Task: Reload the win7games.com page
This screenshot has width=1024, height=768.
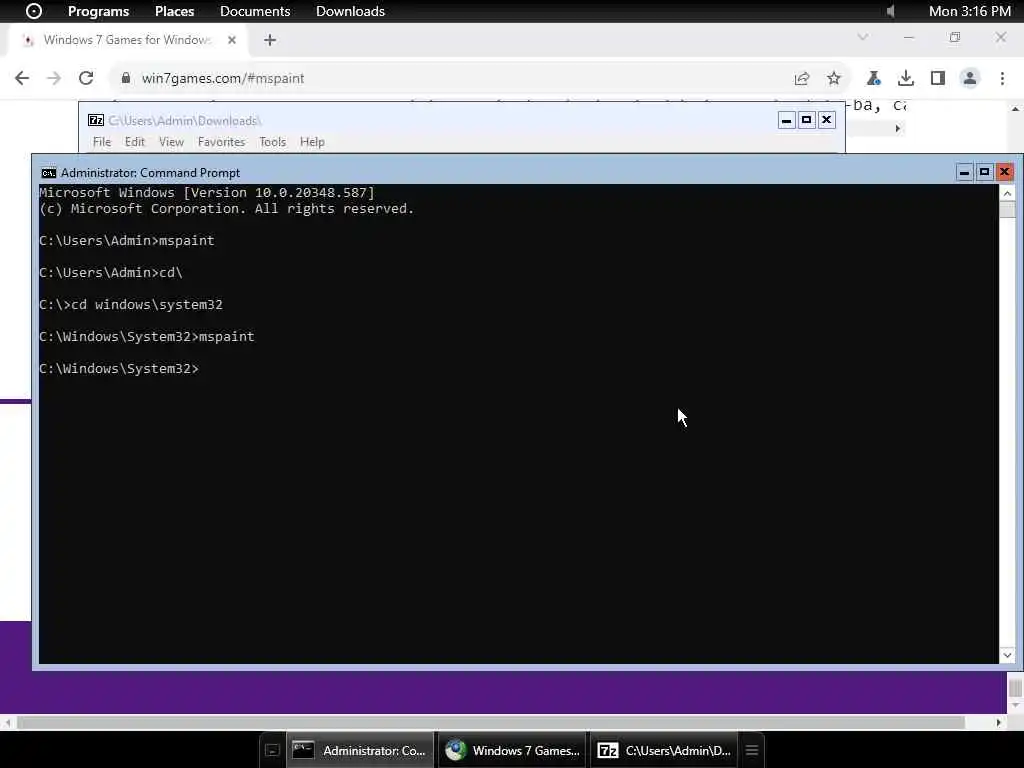Action: (86, 78)
